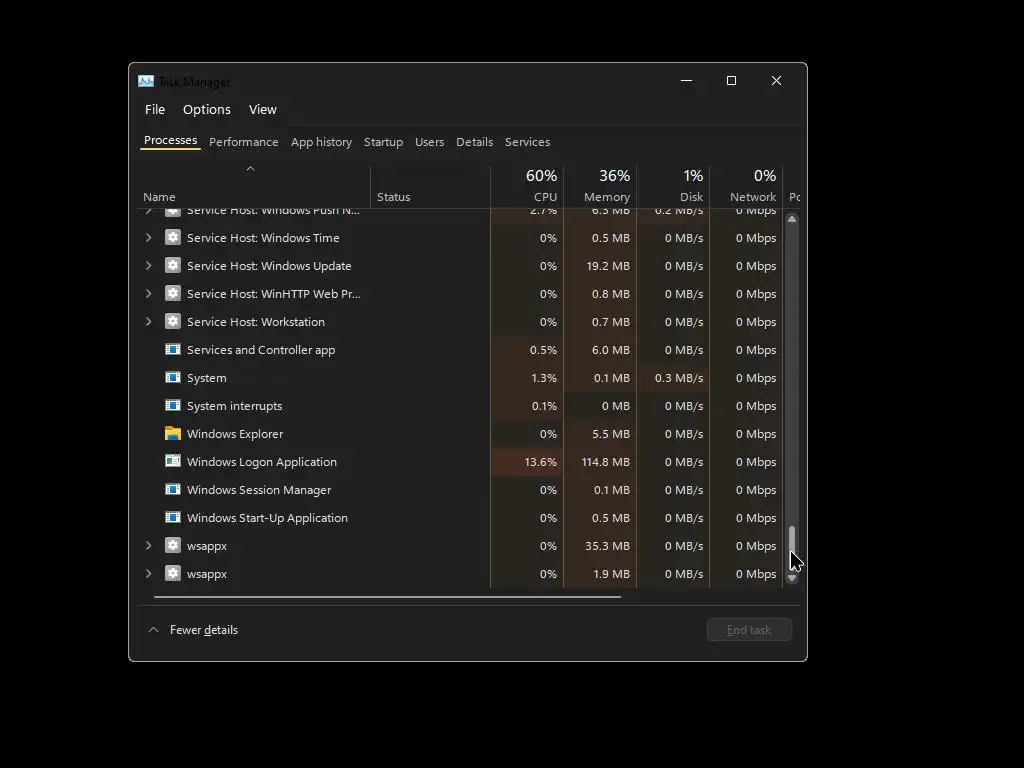The width and height of the screenshot is (1024, 768).
Task: Close the Task Manager window
Action: tap(776, 81)
